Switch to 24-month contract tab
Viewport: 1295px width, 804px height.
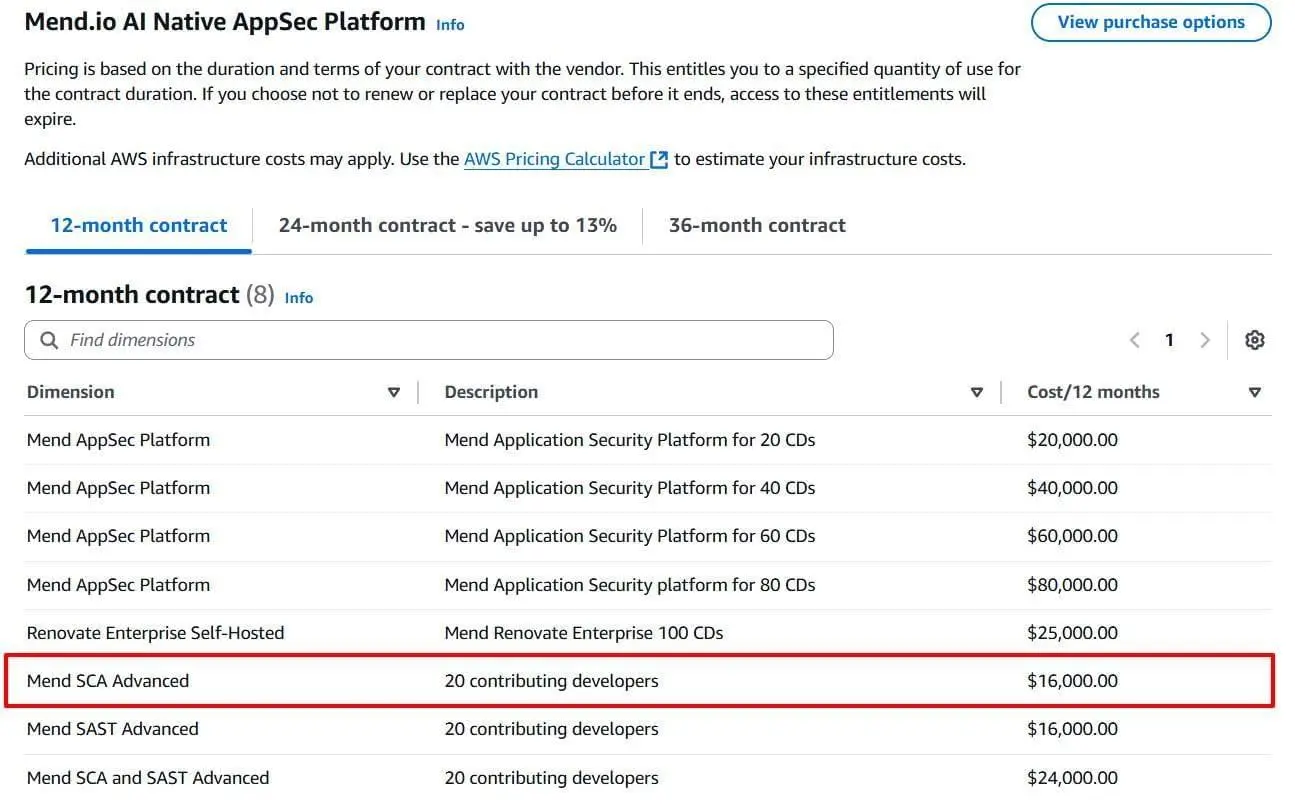[x=448, y=225]
